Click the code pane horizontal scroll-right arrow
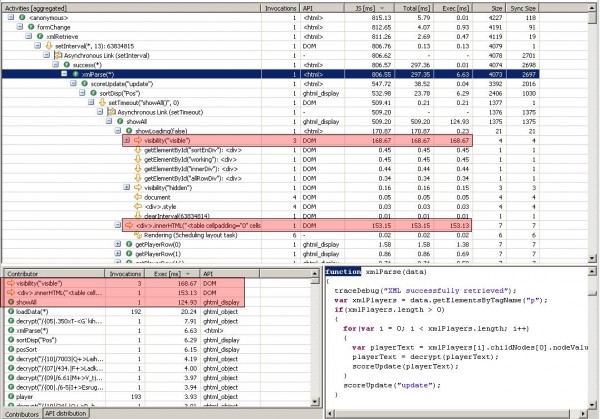The height and width of the screenshot is (419, 600). (x=583, y=413)
